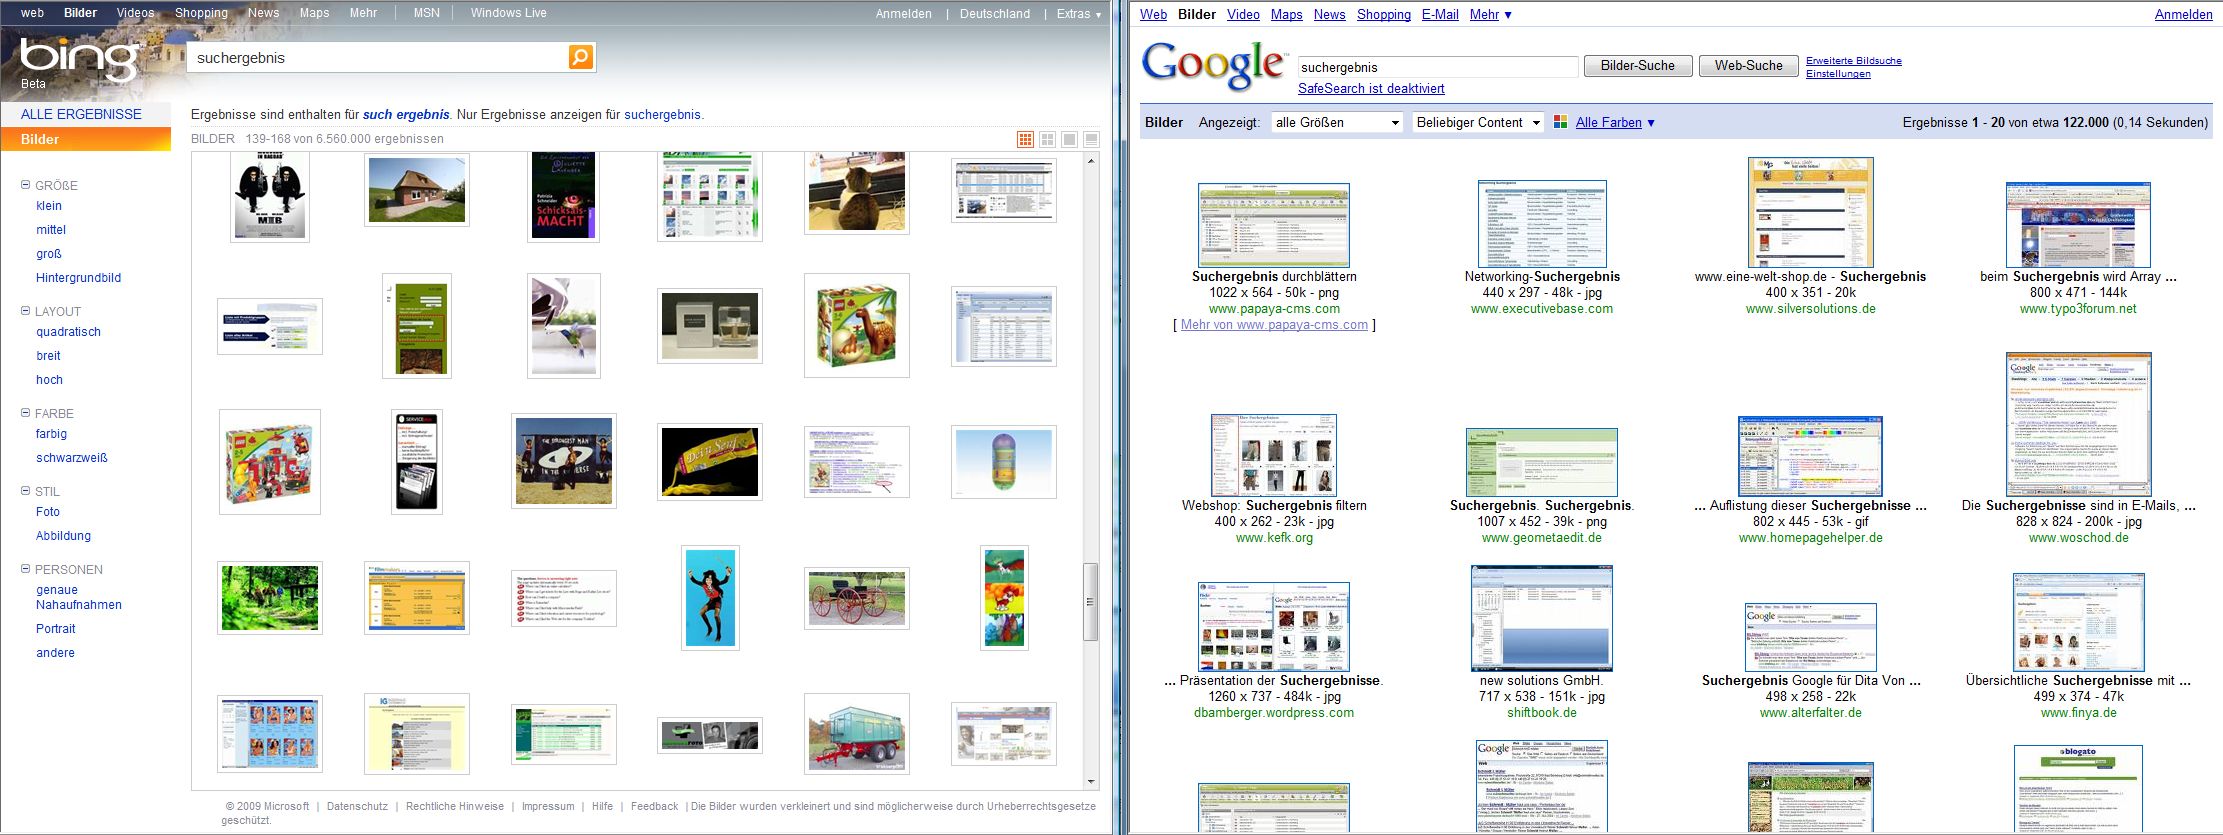The height and width of the screenshot is (835, 2223).
Task: Filter Bing images by size 'klein'
Action: [x=49, y=206]
